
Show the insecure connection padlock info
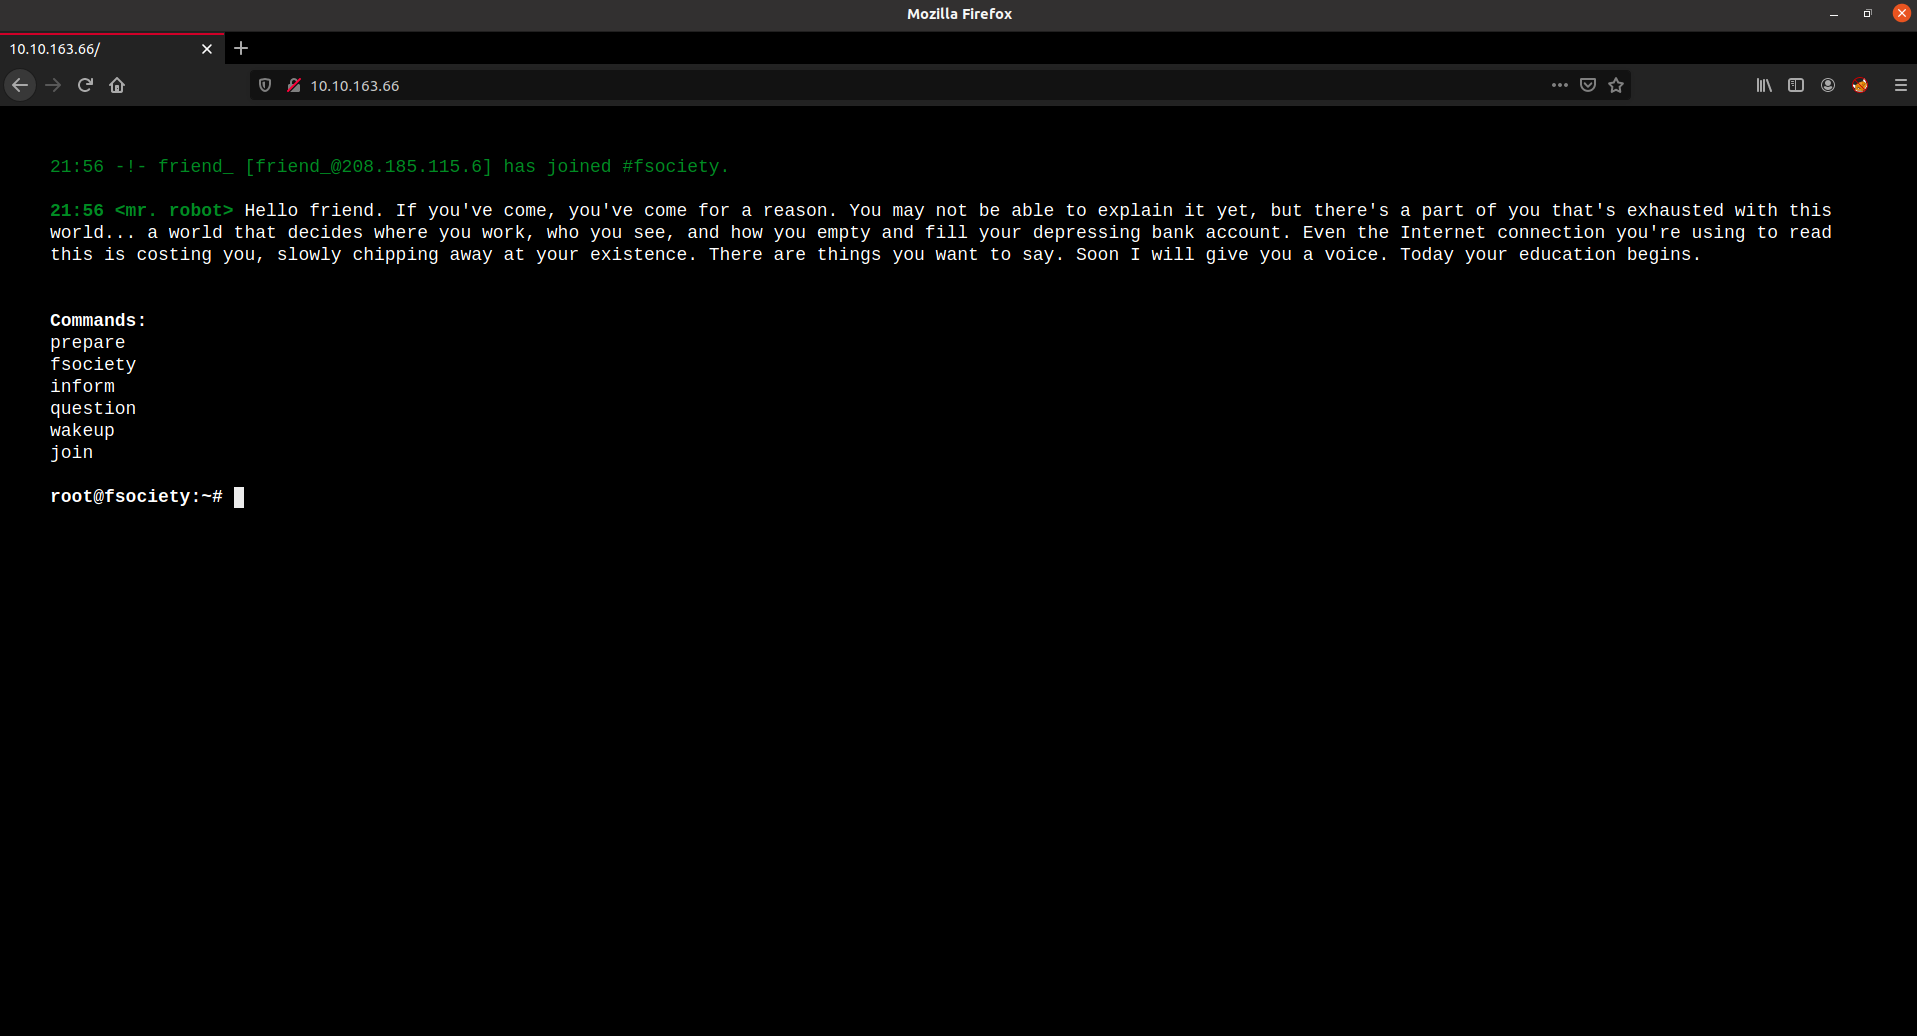pos(294,86)
